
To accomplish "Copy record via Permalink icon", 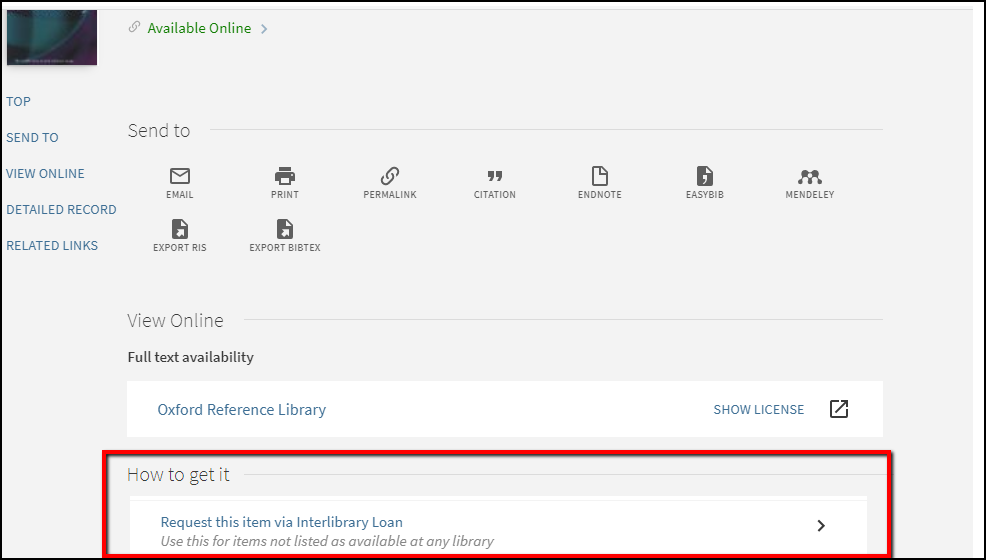I will tap(390, 177).
